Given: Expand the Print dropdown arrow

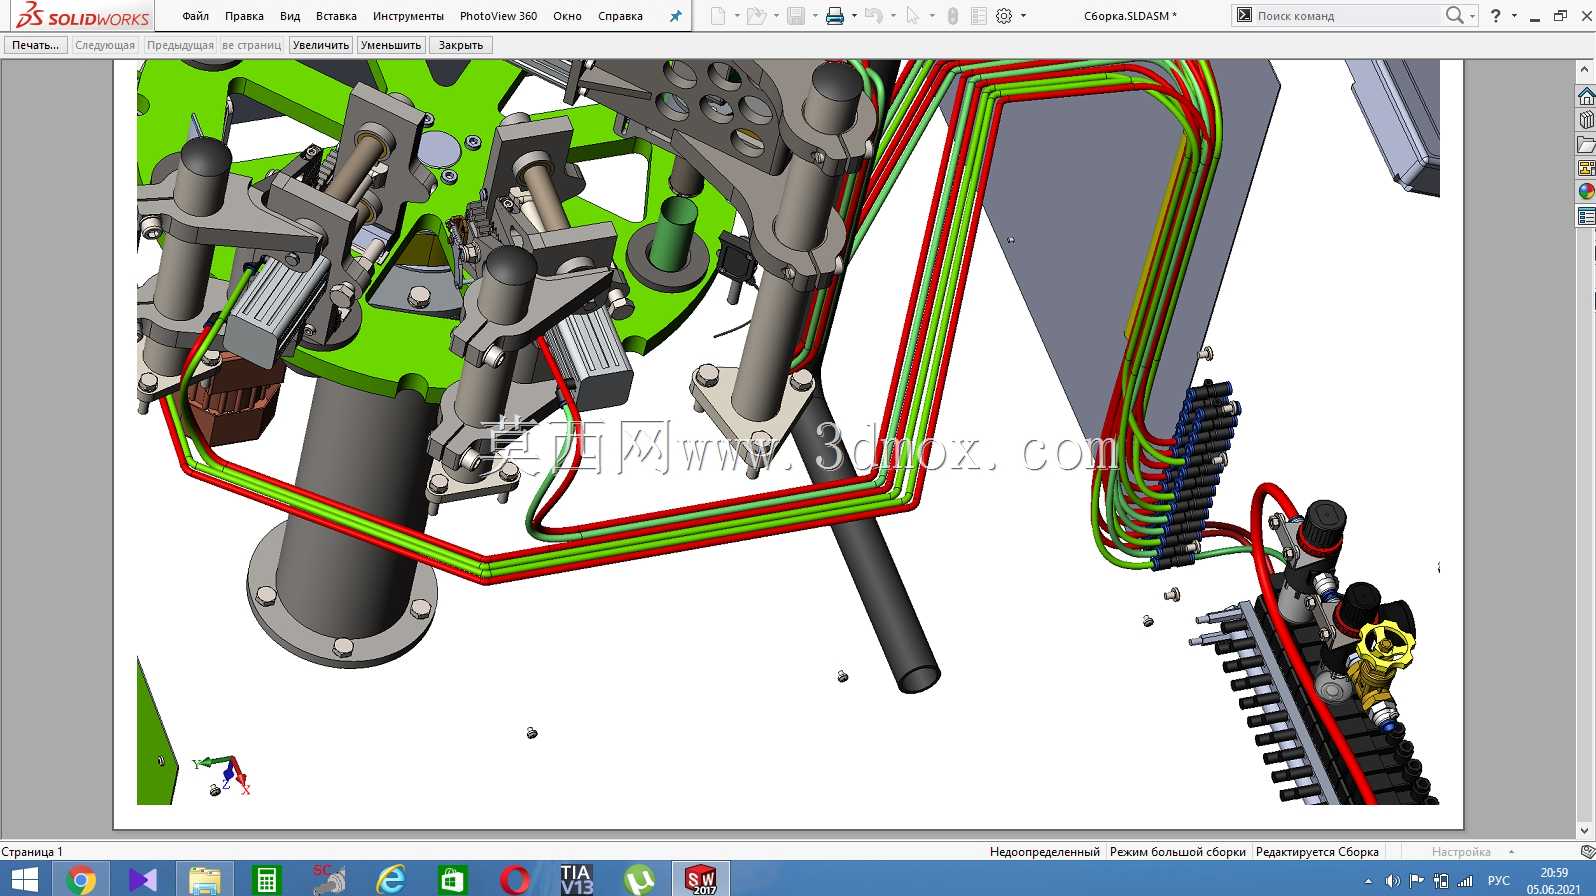Looking at the screenshot, I should click(854, 16).
